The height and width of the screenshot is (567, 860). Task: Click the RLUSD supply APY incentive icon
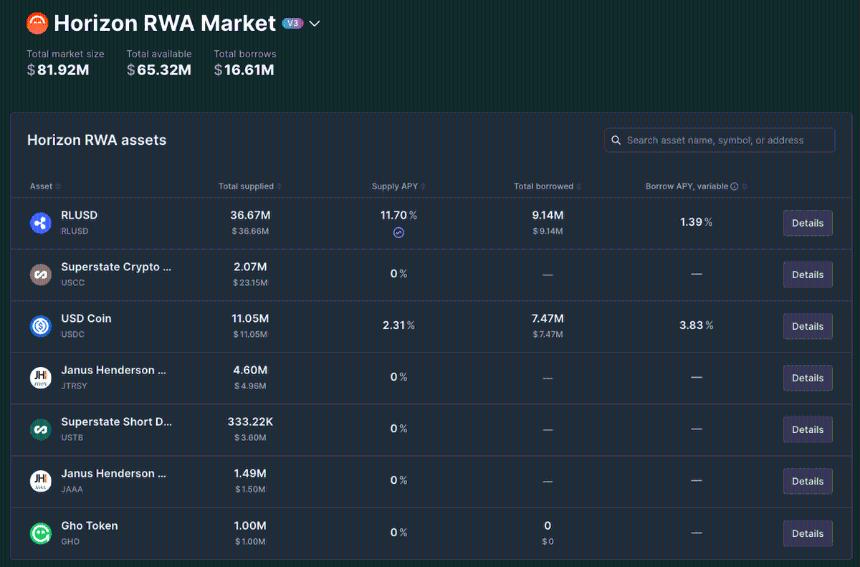[399, 233]
